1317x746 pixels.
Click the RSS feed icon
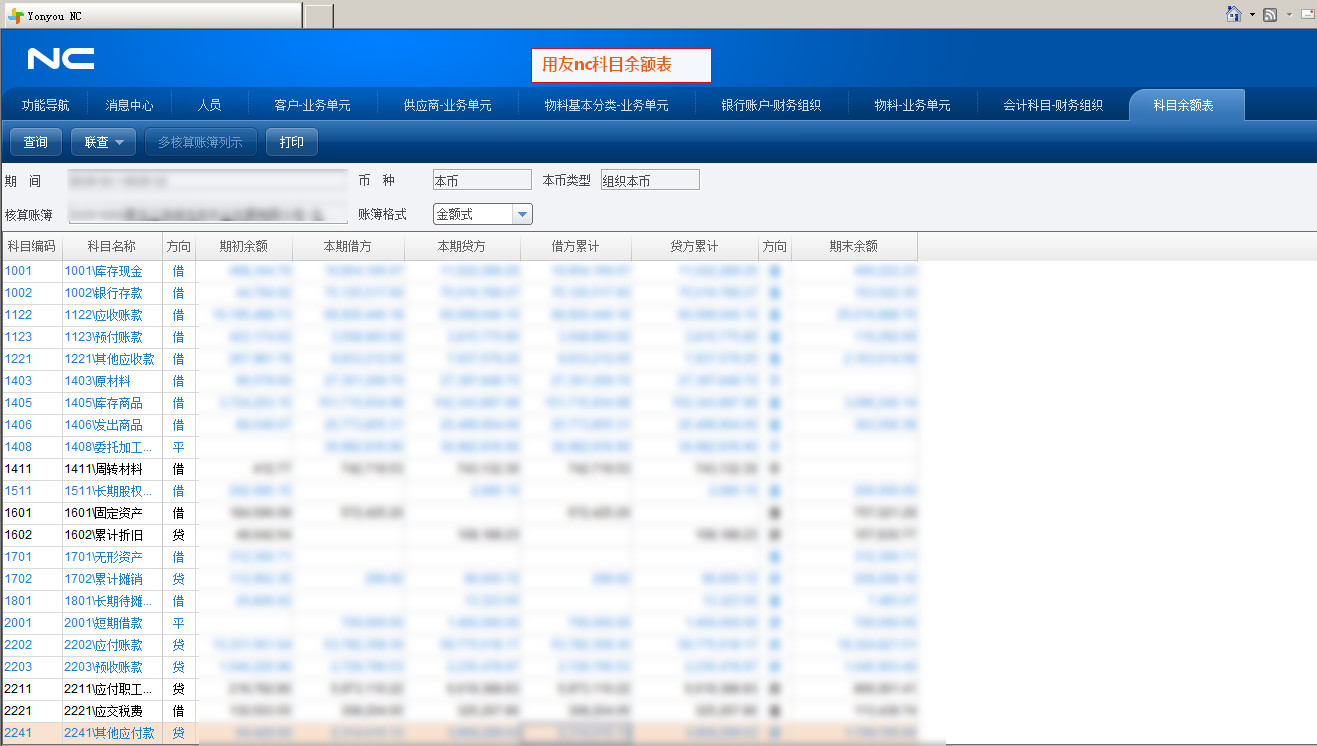click(x=1270, y=14)
